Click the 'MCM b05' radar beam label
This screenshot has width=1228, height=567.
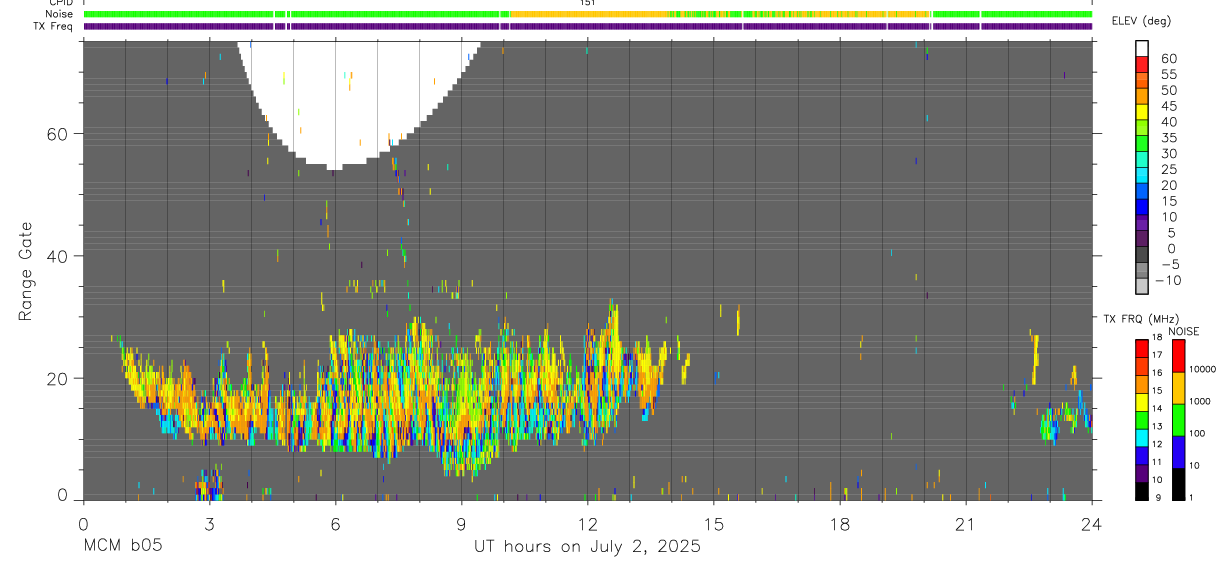pos(122,546)
